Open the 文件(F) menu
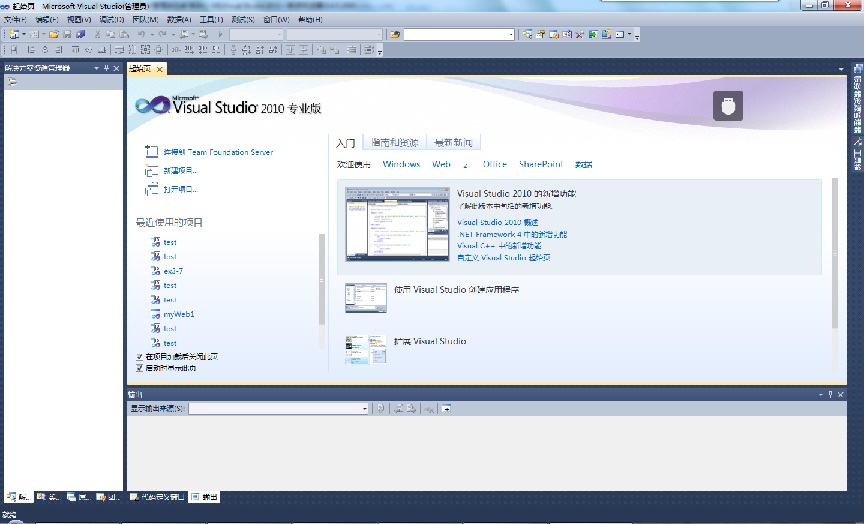Image resolution: width=865 pixels, height=524 pixels. [15, 19]
